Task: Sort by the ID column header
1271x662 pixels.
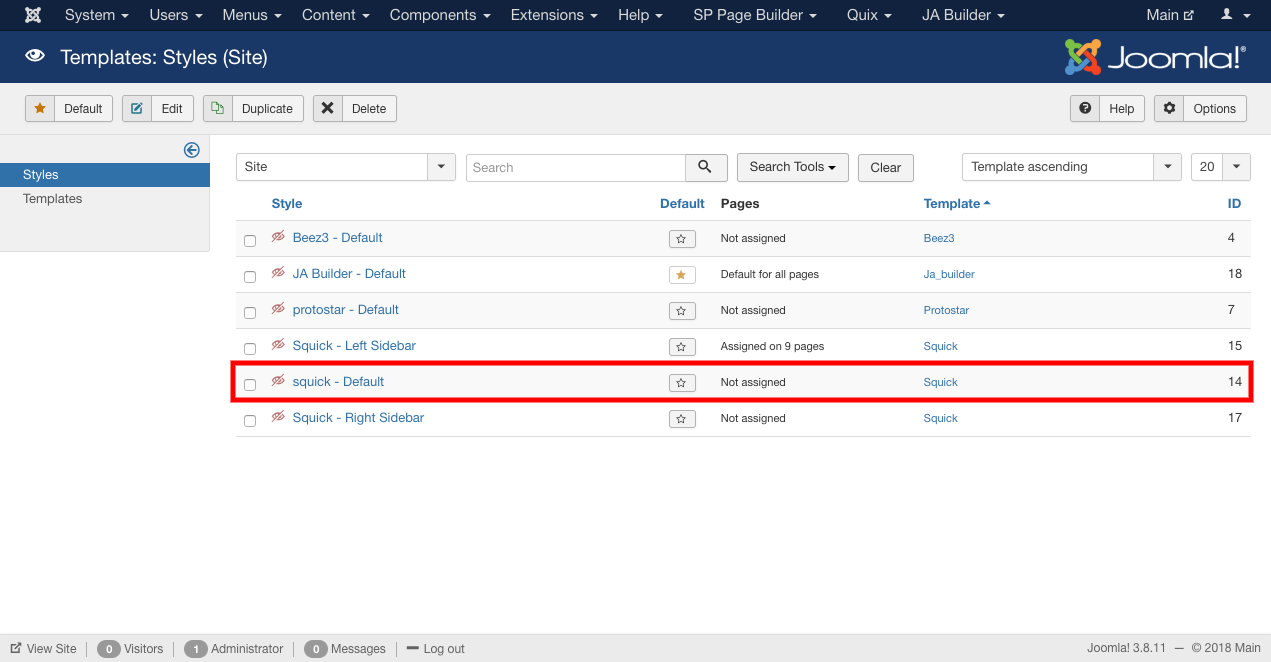Action: 1235,203
